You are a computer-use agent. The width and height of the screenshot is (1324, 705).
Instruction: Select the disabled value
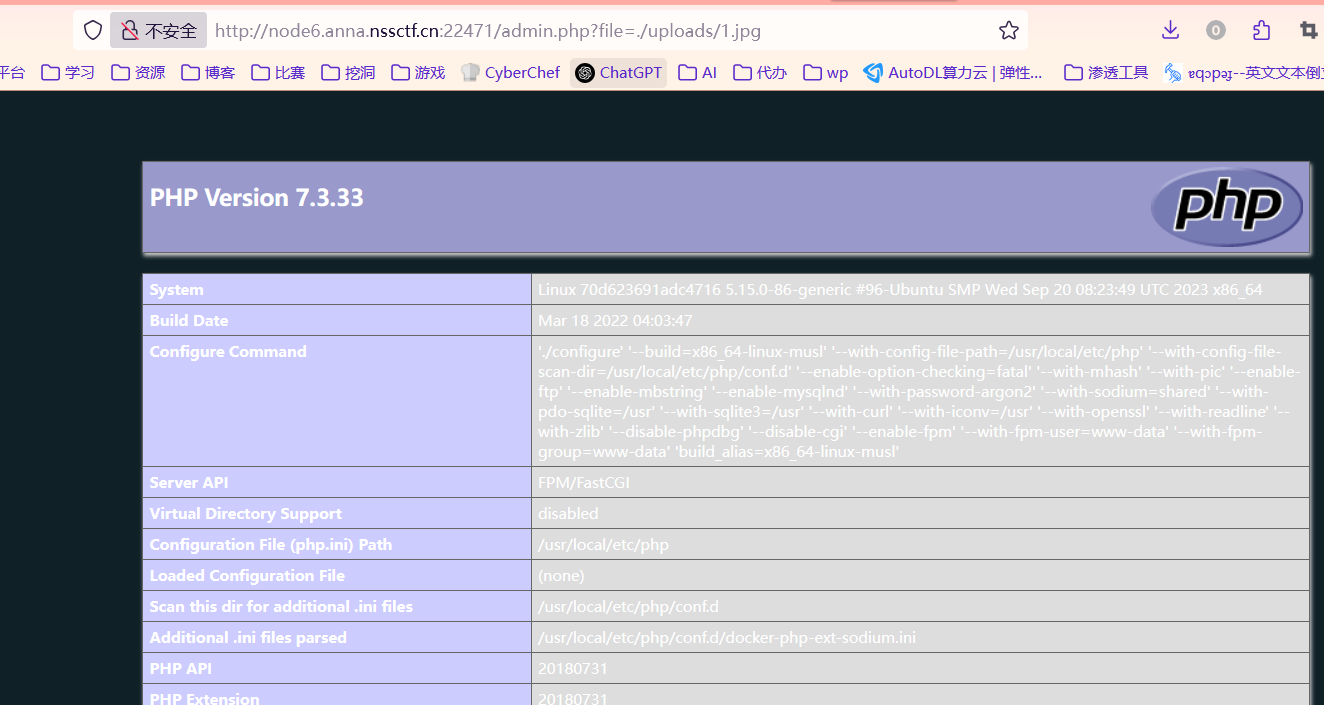(x=568, y=514)
